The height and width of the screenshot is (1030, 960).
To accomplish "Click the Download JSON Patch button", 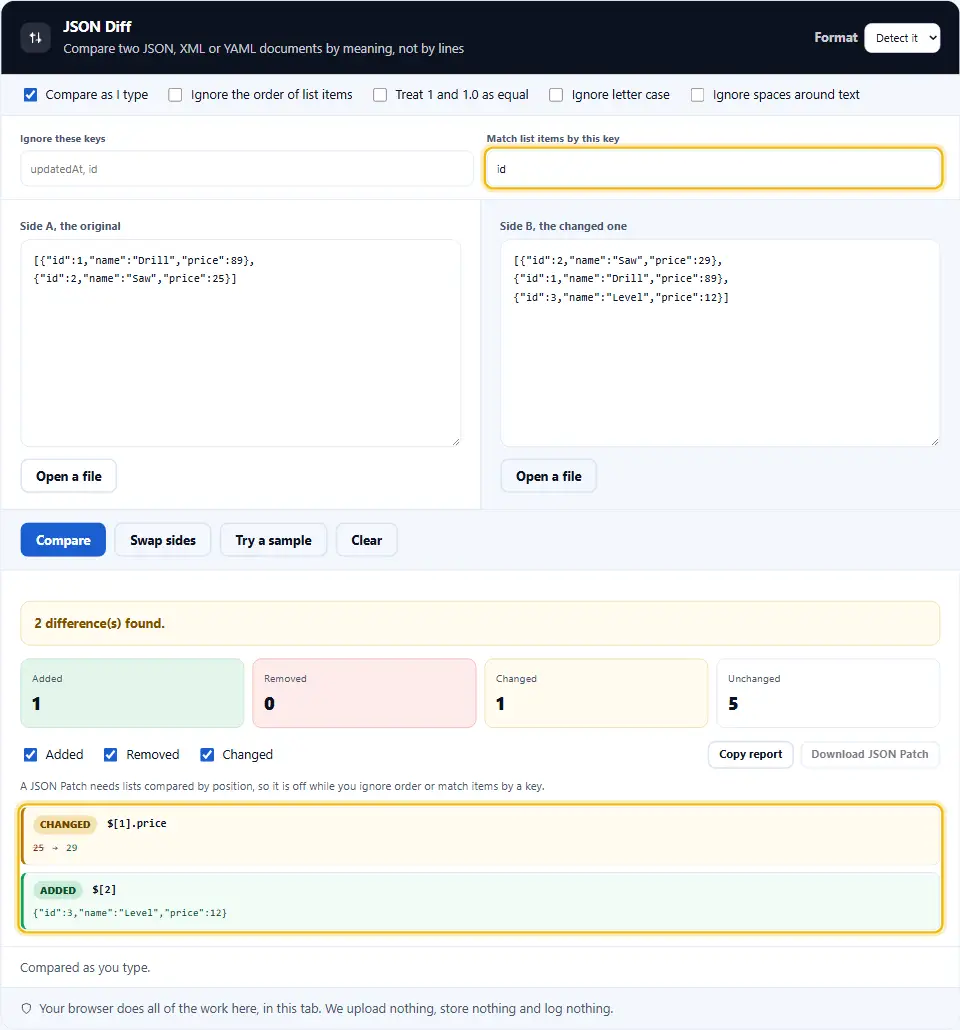I will point(869,754).
